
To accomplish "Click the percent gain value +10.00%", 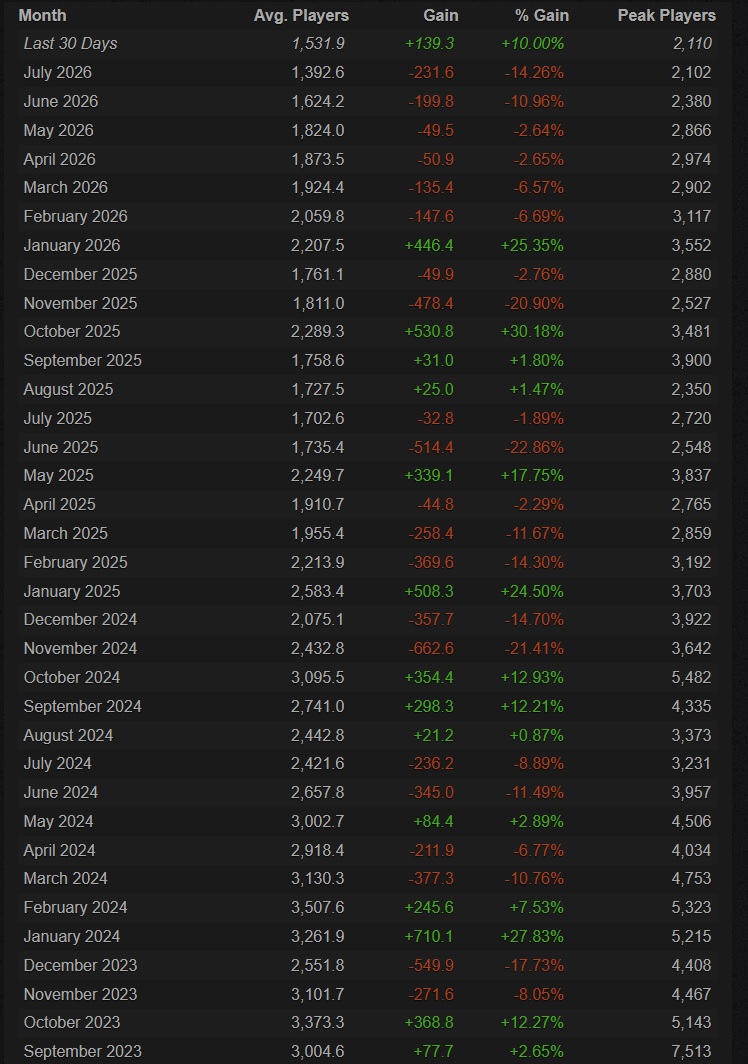I will tap(532, 43).
